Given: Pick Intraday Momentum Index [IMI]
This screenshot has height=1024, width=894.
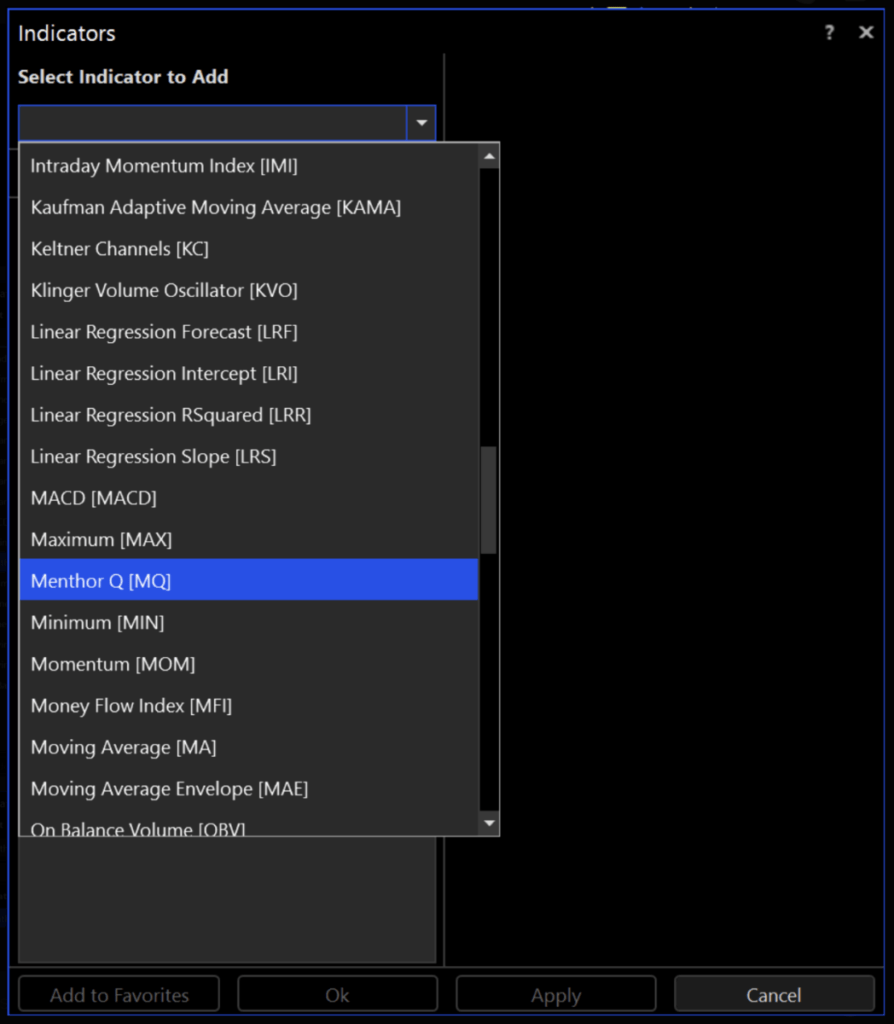Looking at the screenshot, I should [x=161, y=166].
